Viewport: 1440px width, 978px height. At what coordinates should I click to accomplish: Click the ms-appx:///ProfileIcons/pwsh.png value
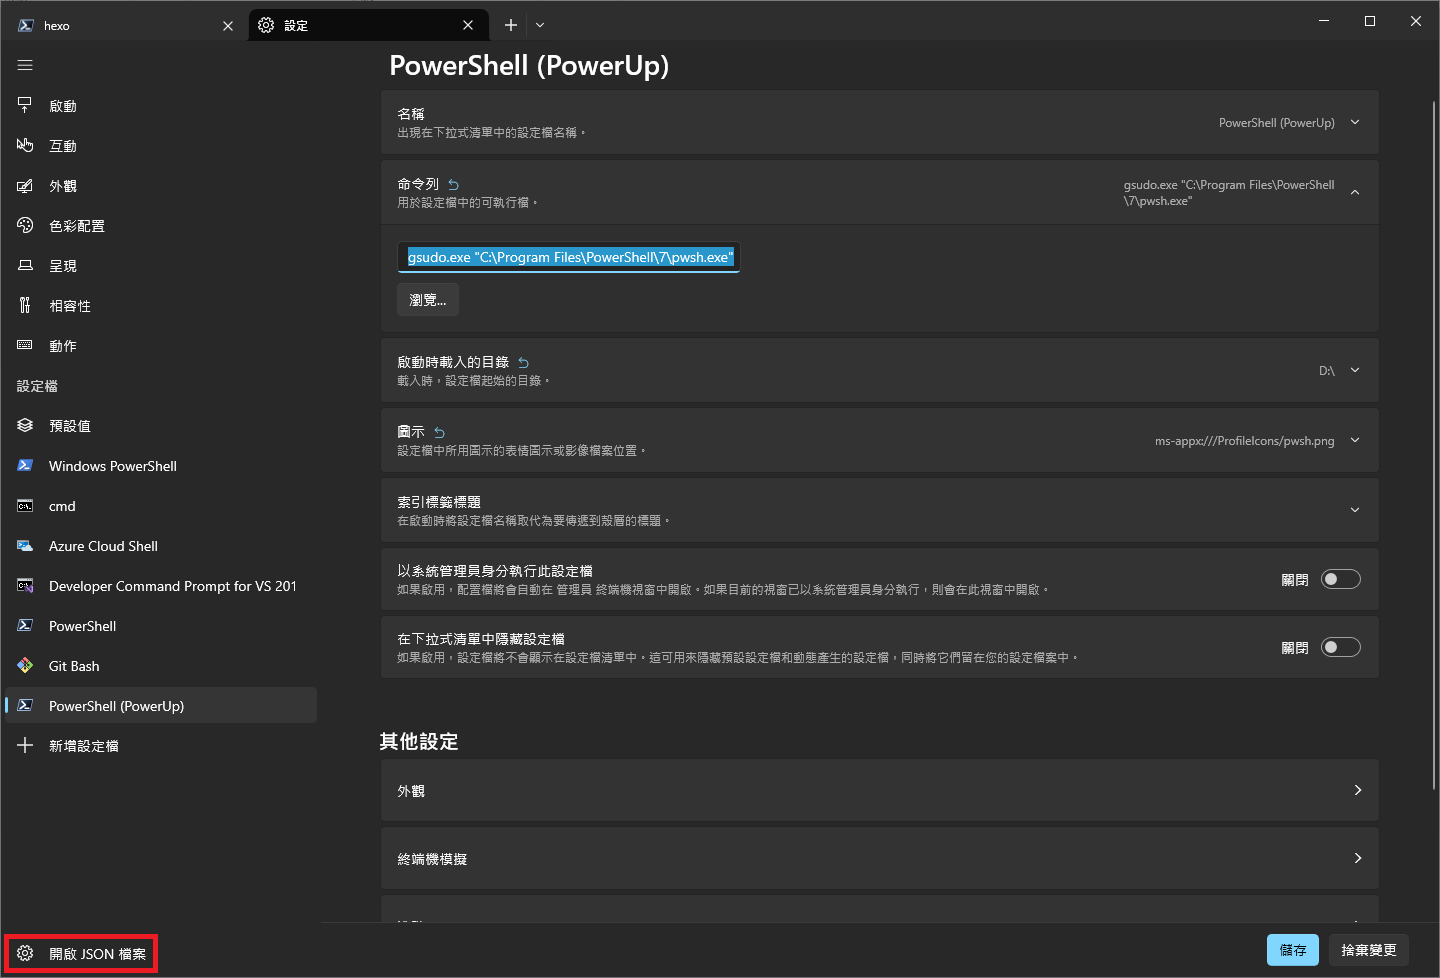[x=1245, y=441]
